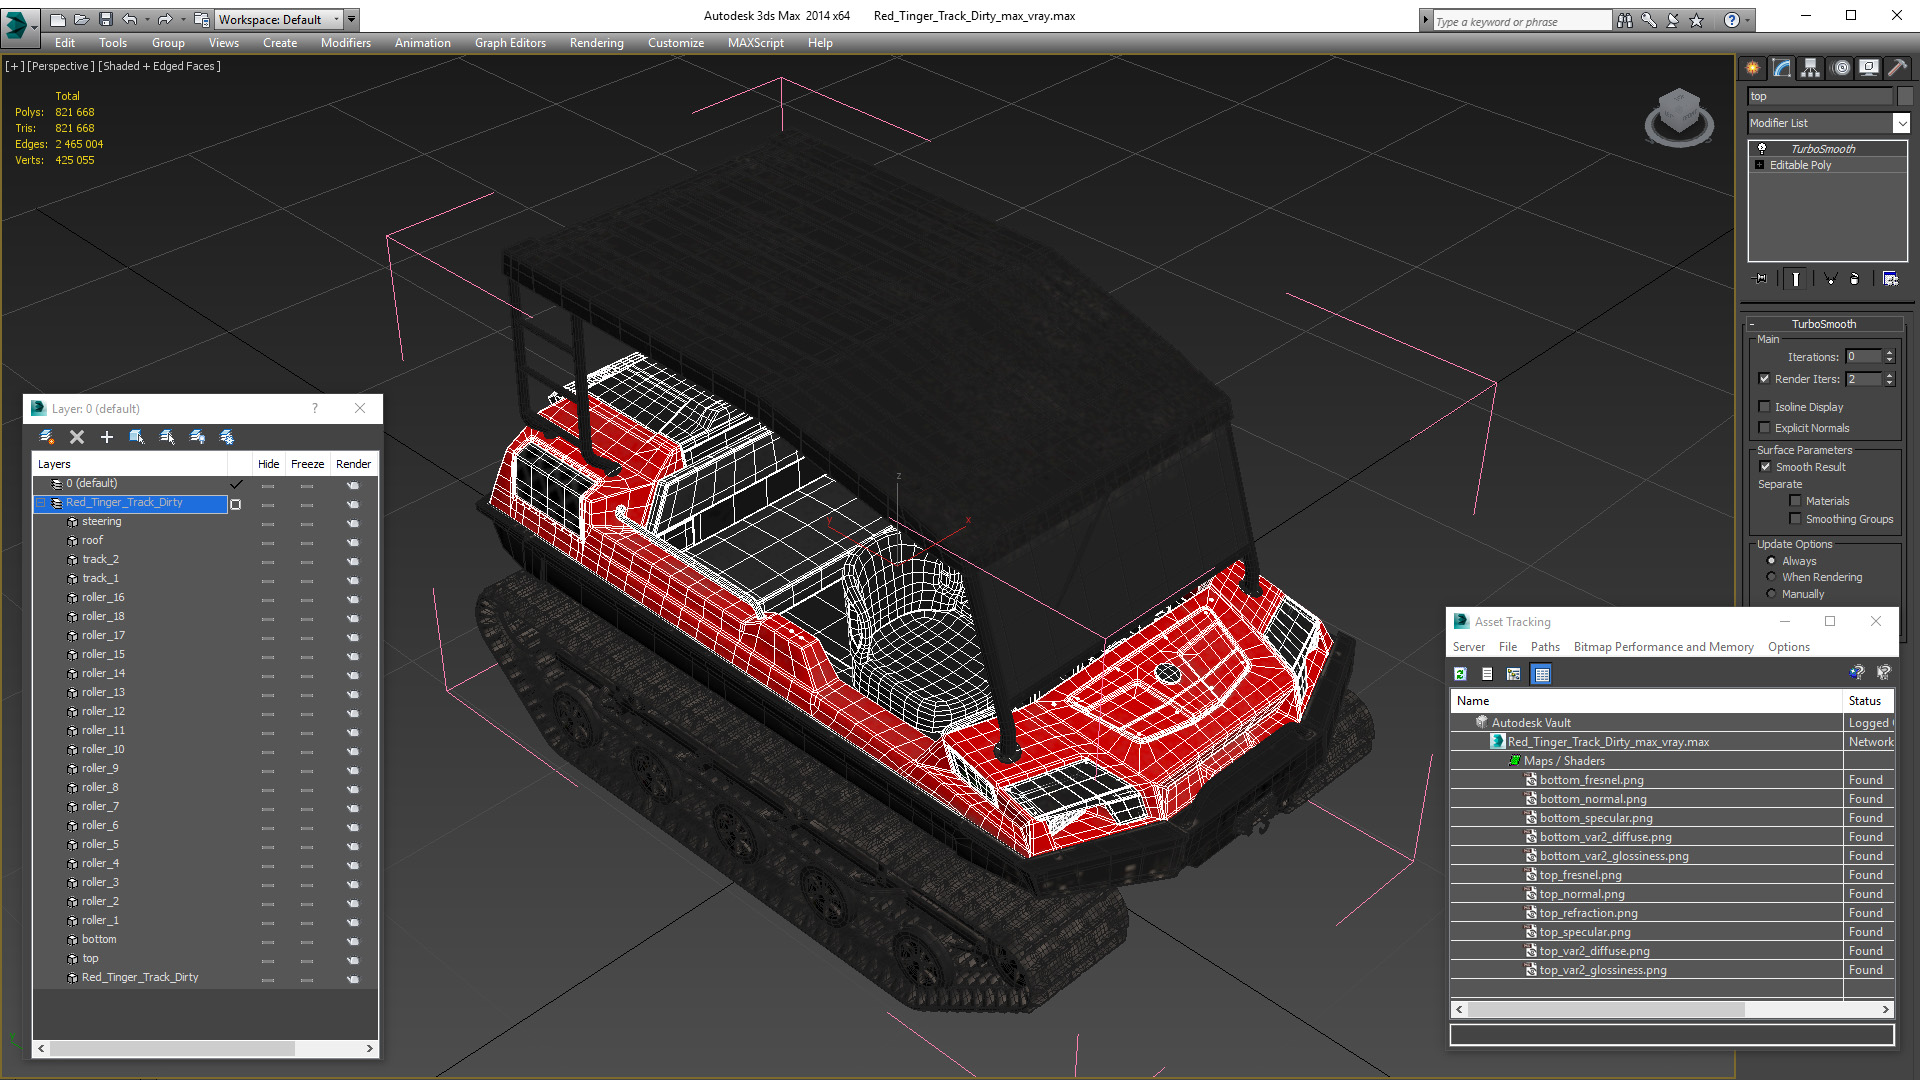The width and height of the screenshot is (1920, 1080).
Task: Enable Isoline Display checkbox
Action: click(1765, 406)
